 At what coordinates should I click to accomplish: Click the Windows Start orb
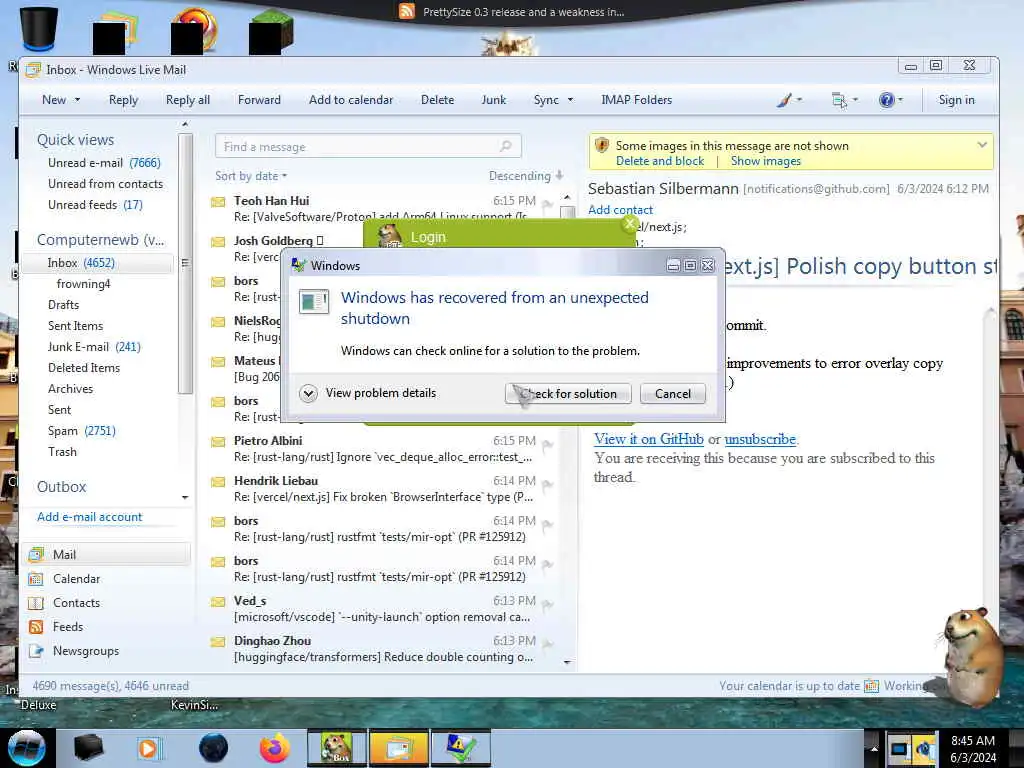tap(27, 748)
